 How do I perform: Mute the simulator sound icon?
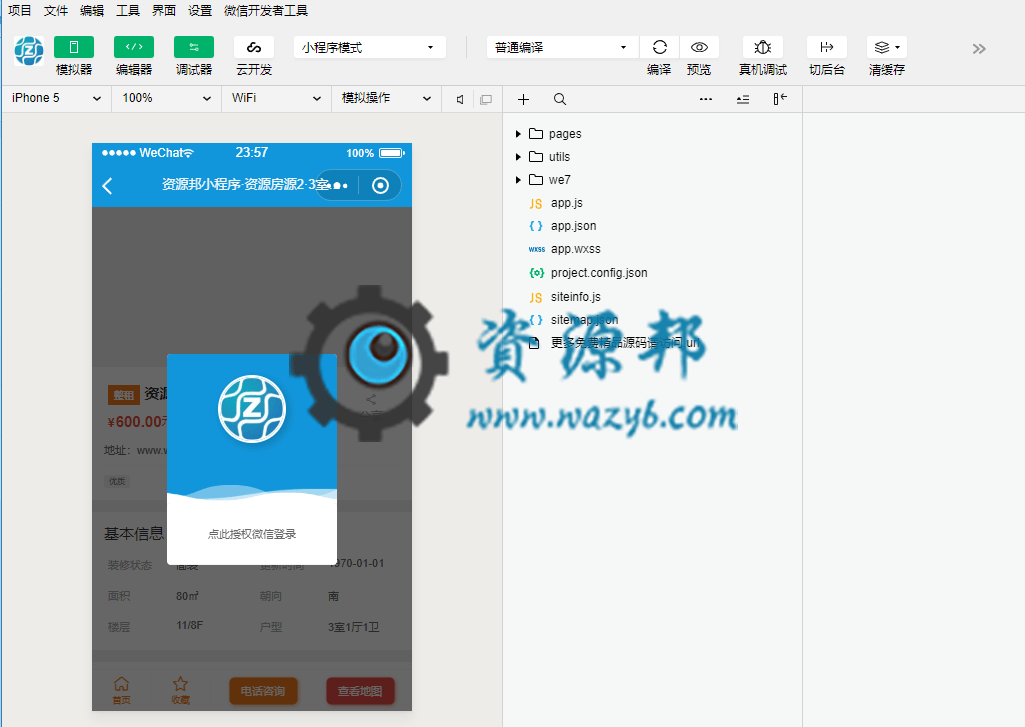(x=460, y=99)
